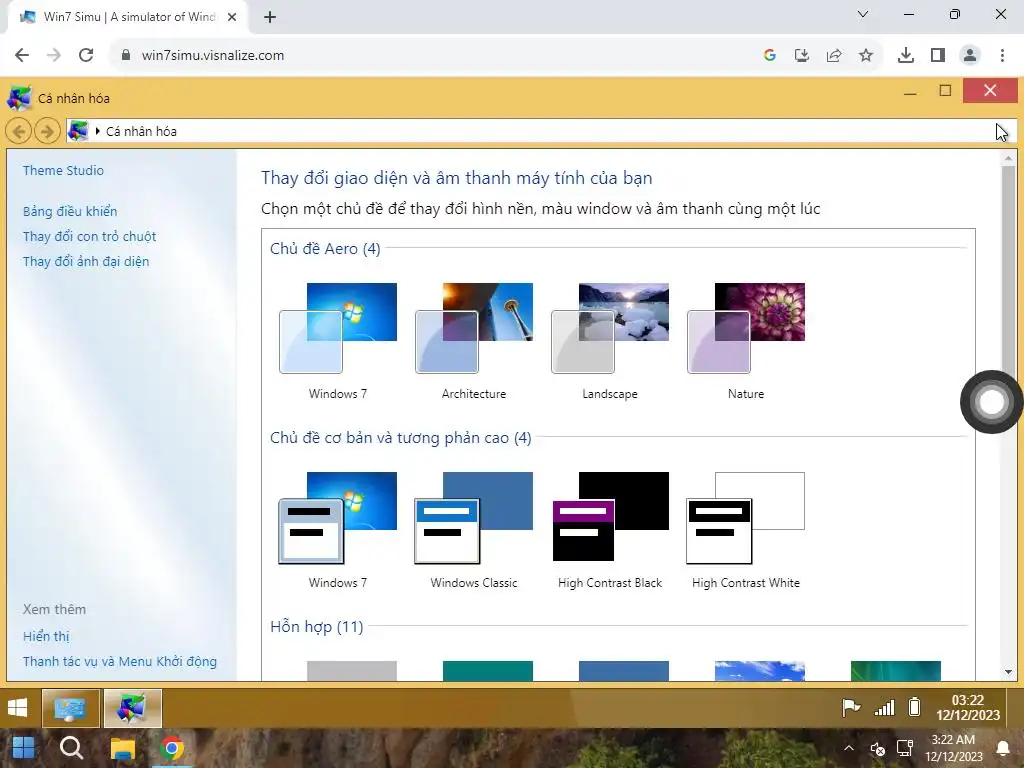Viewport: 1024px width, 768px height.
Task: Show hidden tray icons chevron
Action: [x=848, y=748]
